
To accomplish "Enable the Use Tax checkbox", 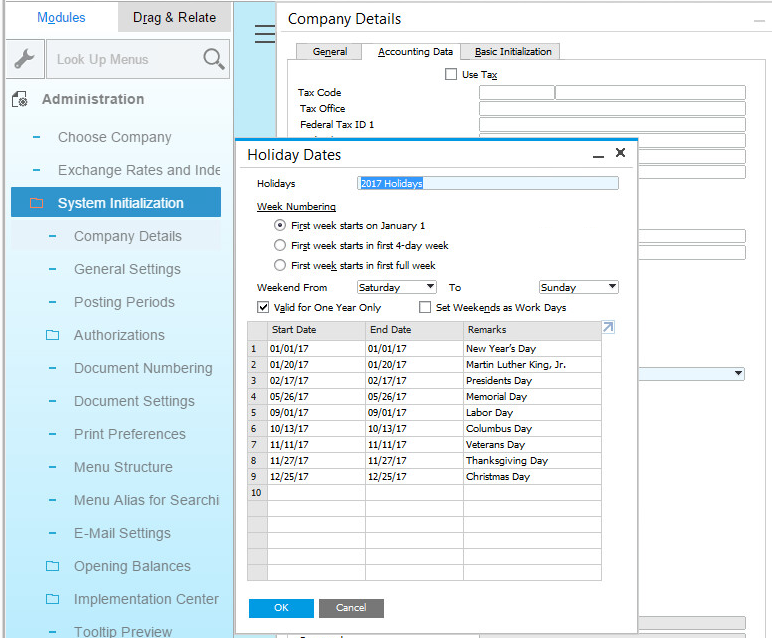I will tap(451, 75).
